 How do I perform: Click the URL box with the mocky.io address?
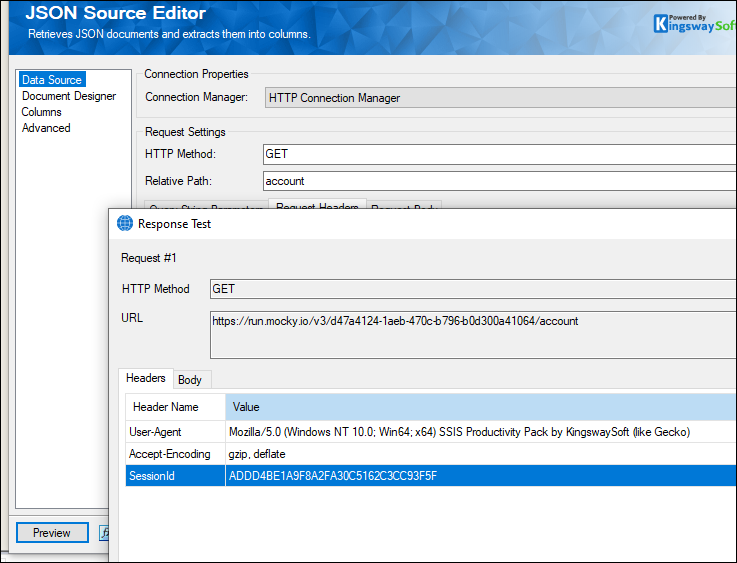[x=473, y=335]
